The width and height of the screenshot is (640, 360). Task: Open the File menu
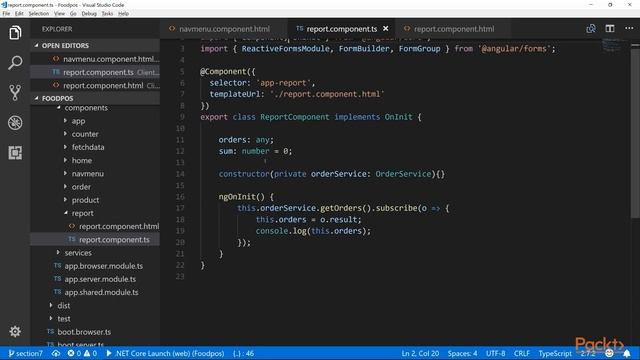click(6, 13)
